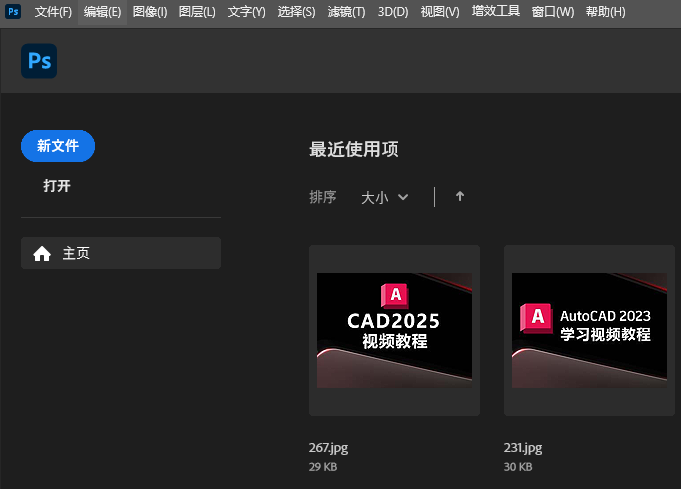Click the 30 KB size label
The width and height of the screenshot is (681, 489).
pyautogui.click(x=518, y=467)
